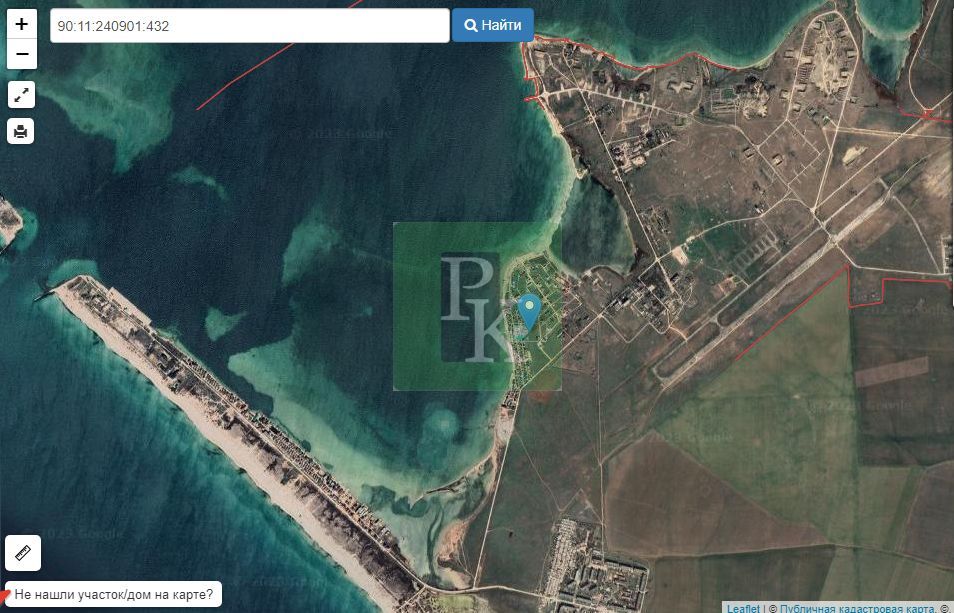
Task: Zoom in with the plus button
Action: pyautogui.click(x=22, y=24)
